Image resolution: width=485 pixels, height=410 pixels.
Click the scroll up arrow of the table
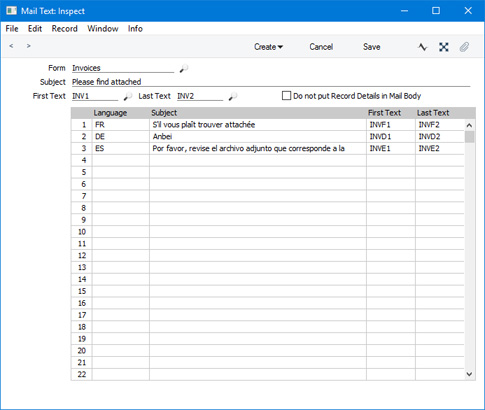(469, 125)
